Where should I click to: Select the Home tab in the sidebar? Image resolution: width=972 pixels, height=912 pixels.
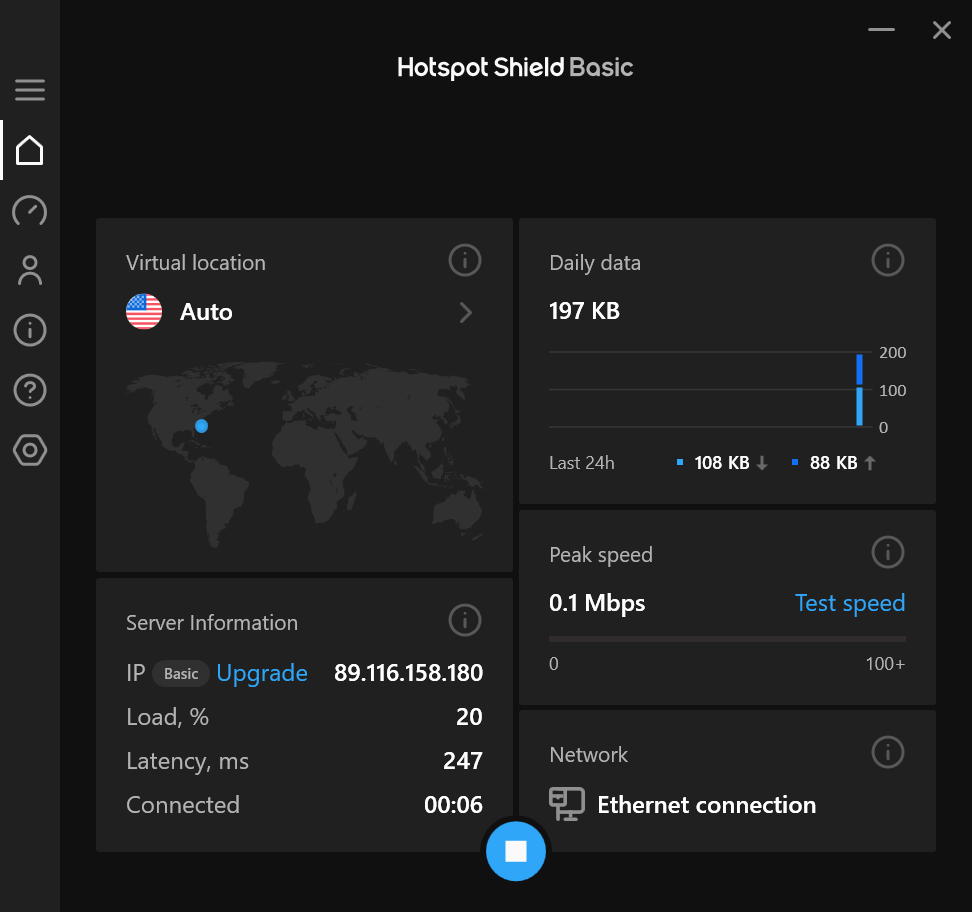click(30, 150)
